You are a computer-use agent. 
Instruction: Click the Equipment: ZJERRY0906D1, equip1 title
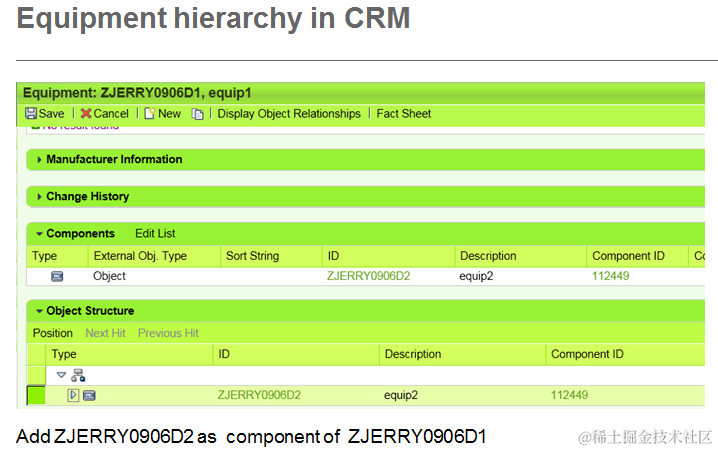[137, 93]
